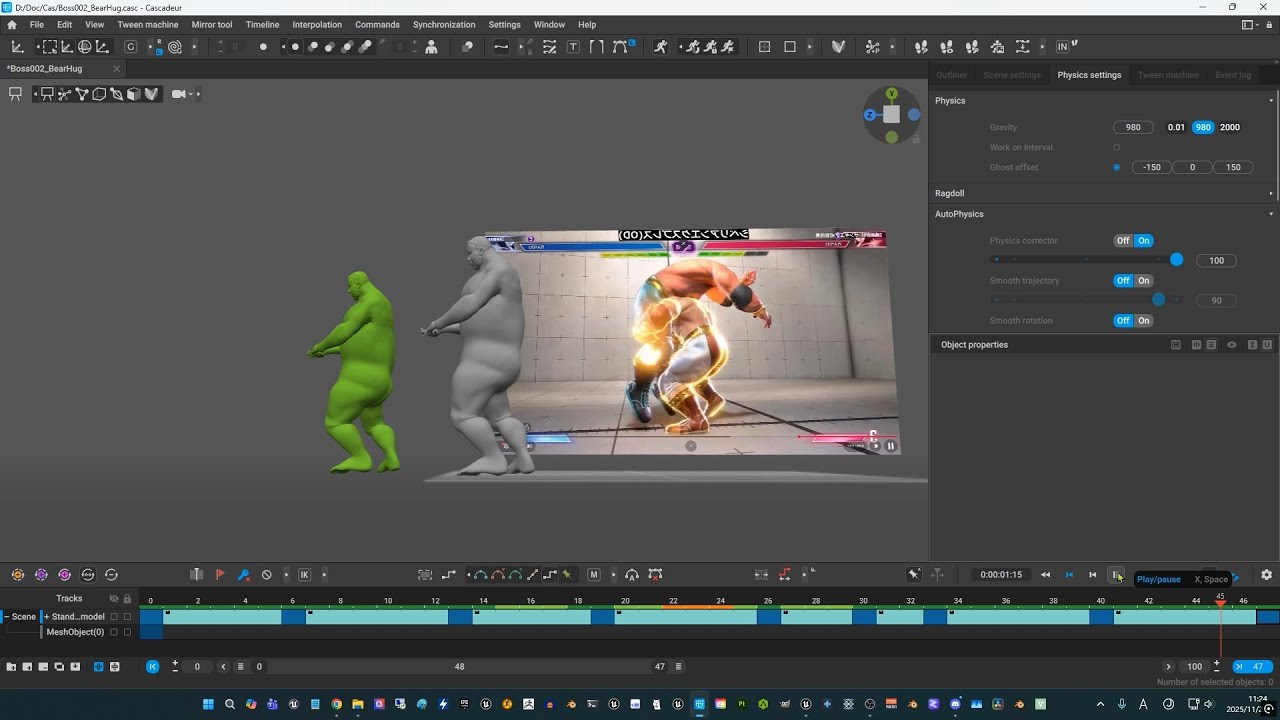This screenshot has width=1280, height=720.
Task: Adjust the Physics corrector slider handle
Action: (1176, 260)
